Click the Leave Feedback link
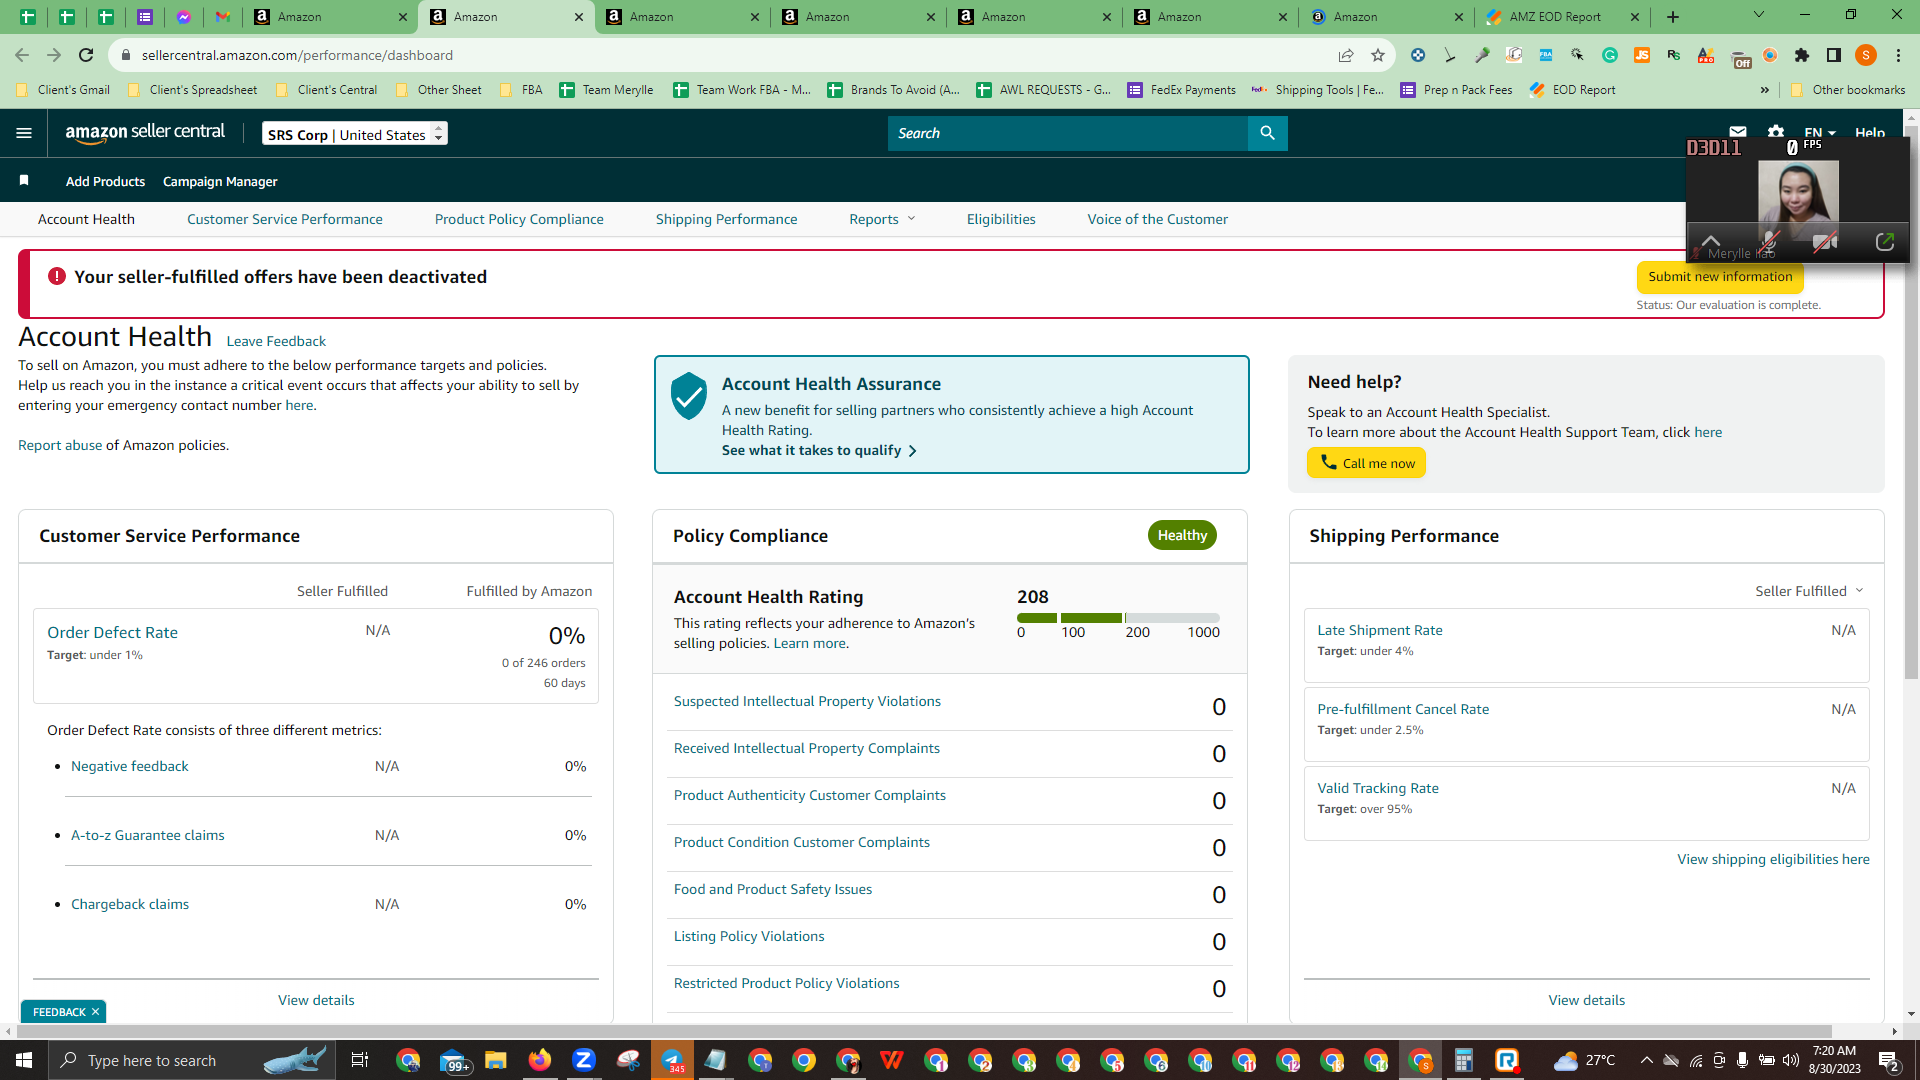Image resolution: width=1920 pixels, height=1080 pixels. click(x=276, y=341)
